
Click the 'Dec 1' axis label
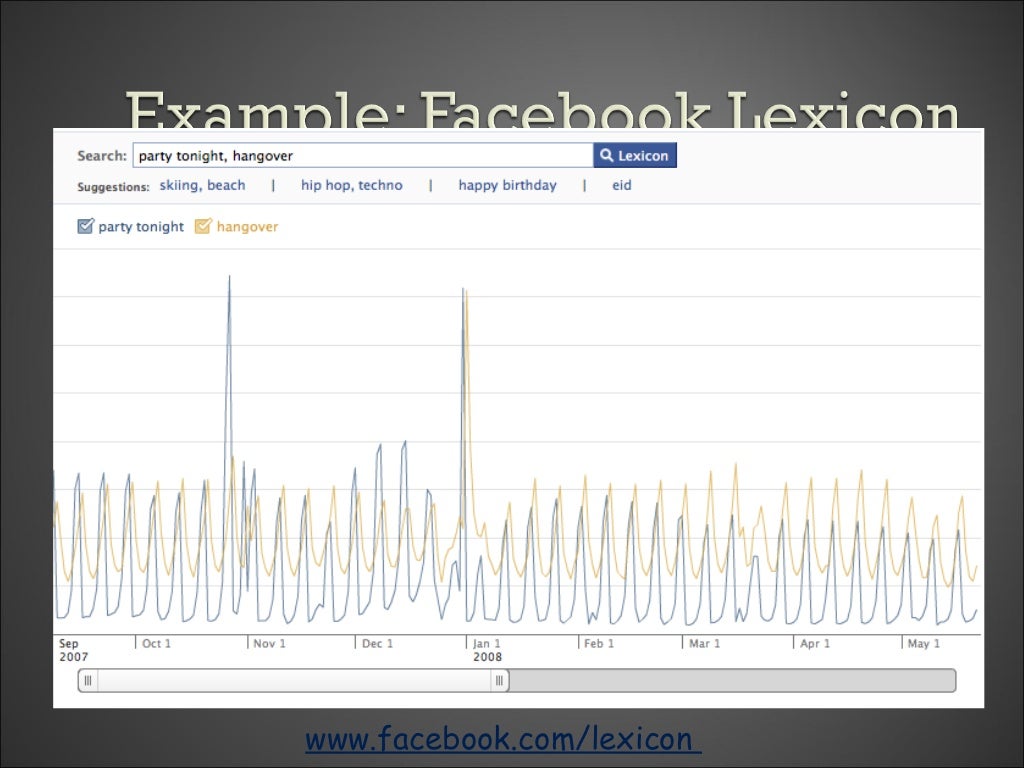coord(377,644)
